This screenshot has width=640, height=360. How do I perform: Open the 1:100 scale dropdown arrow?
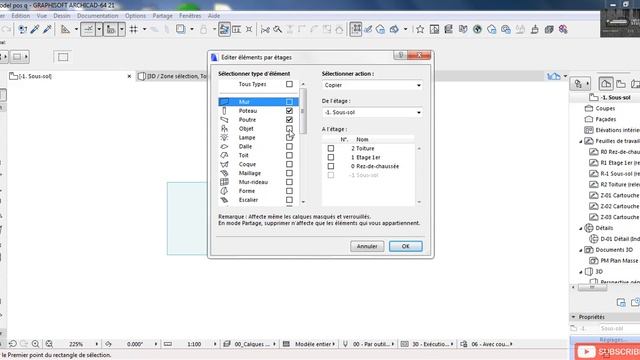click(x=215, y=344)
